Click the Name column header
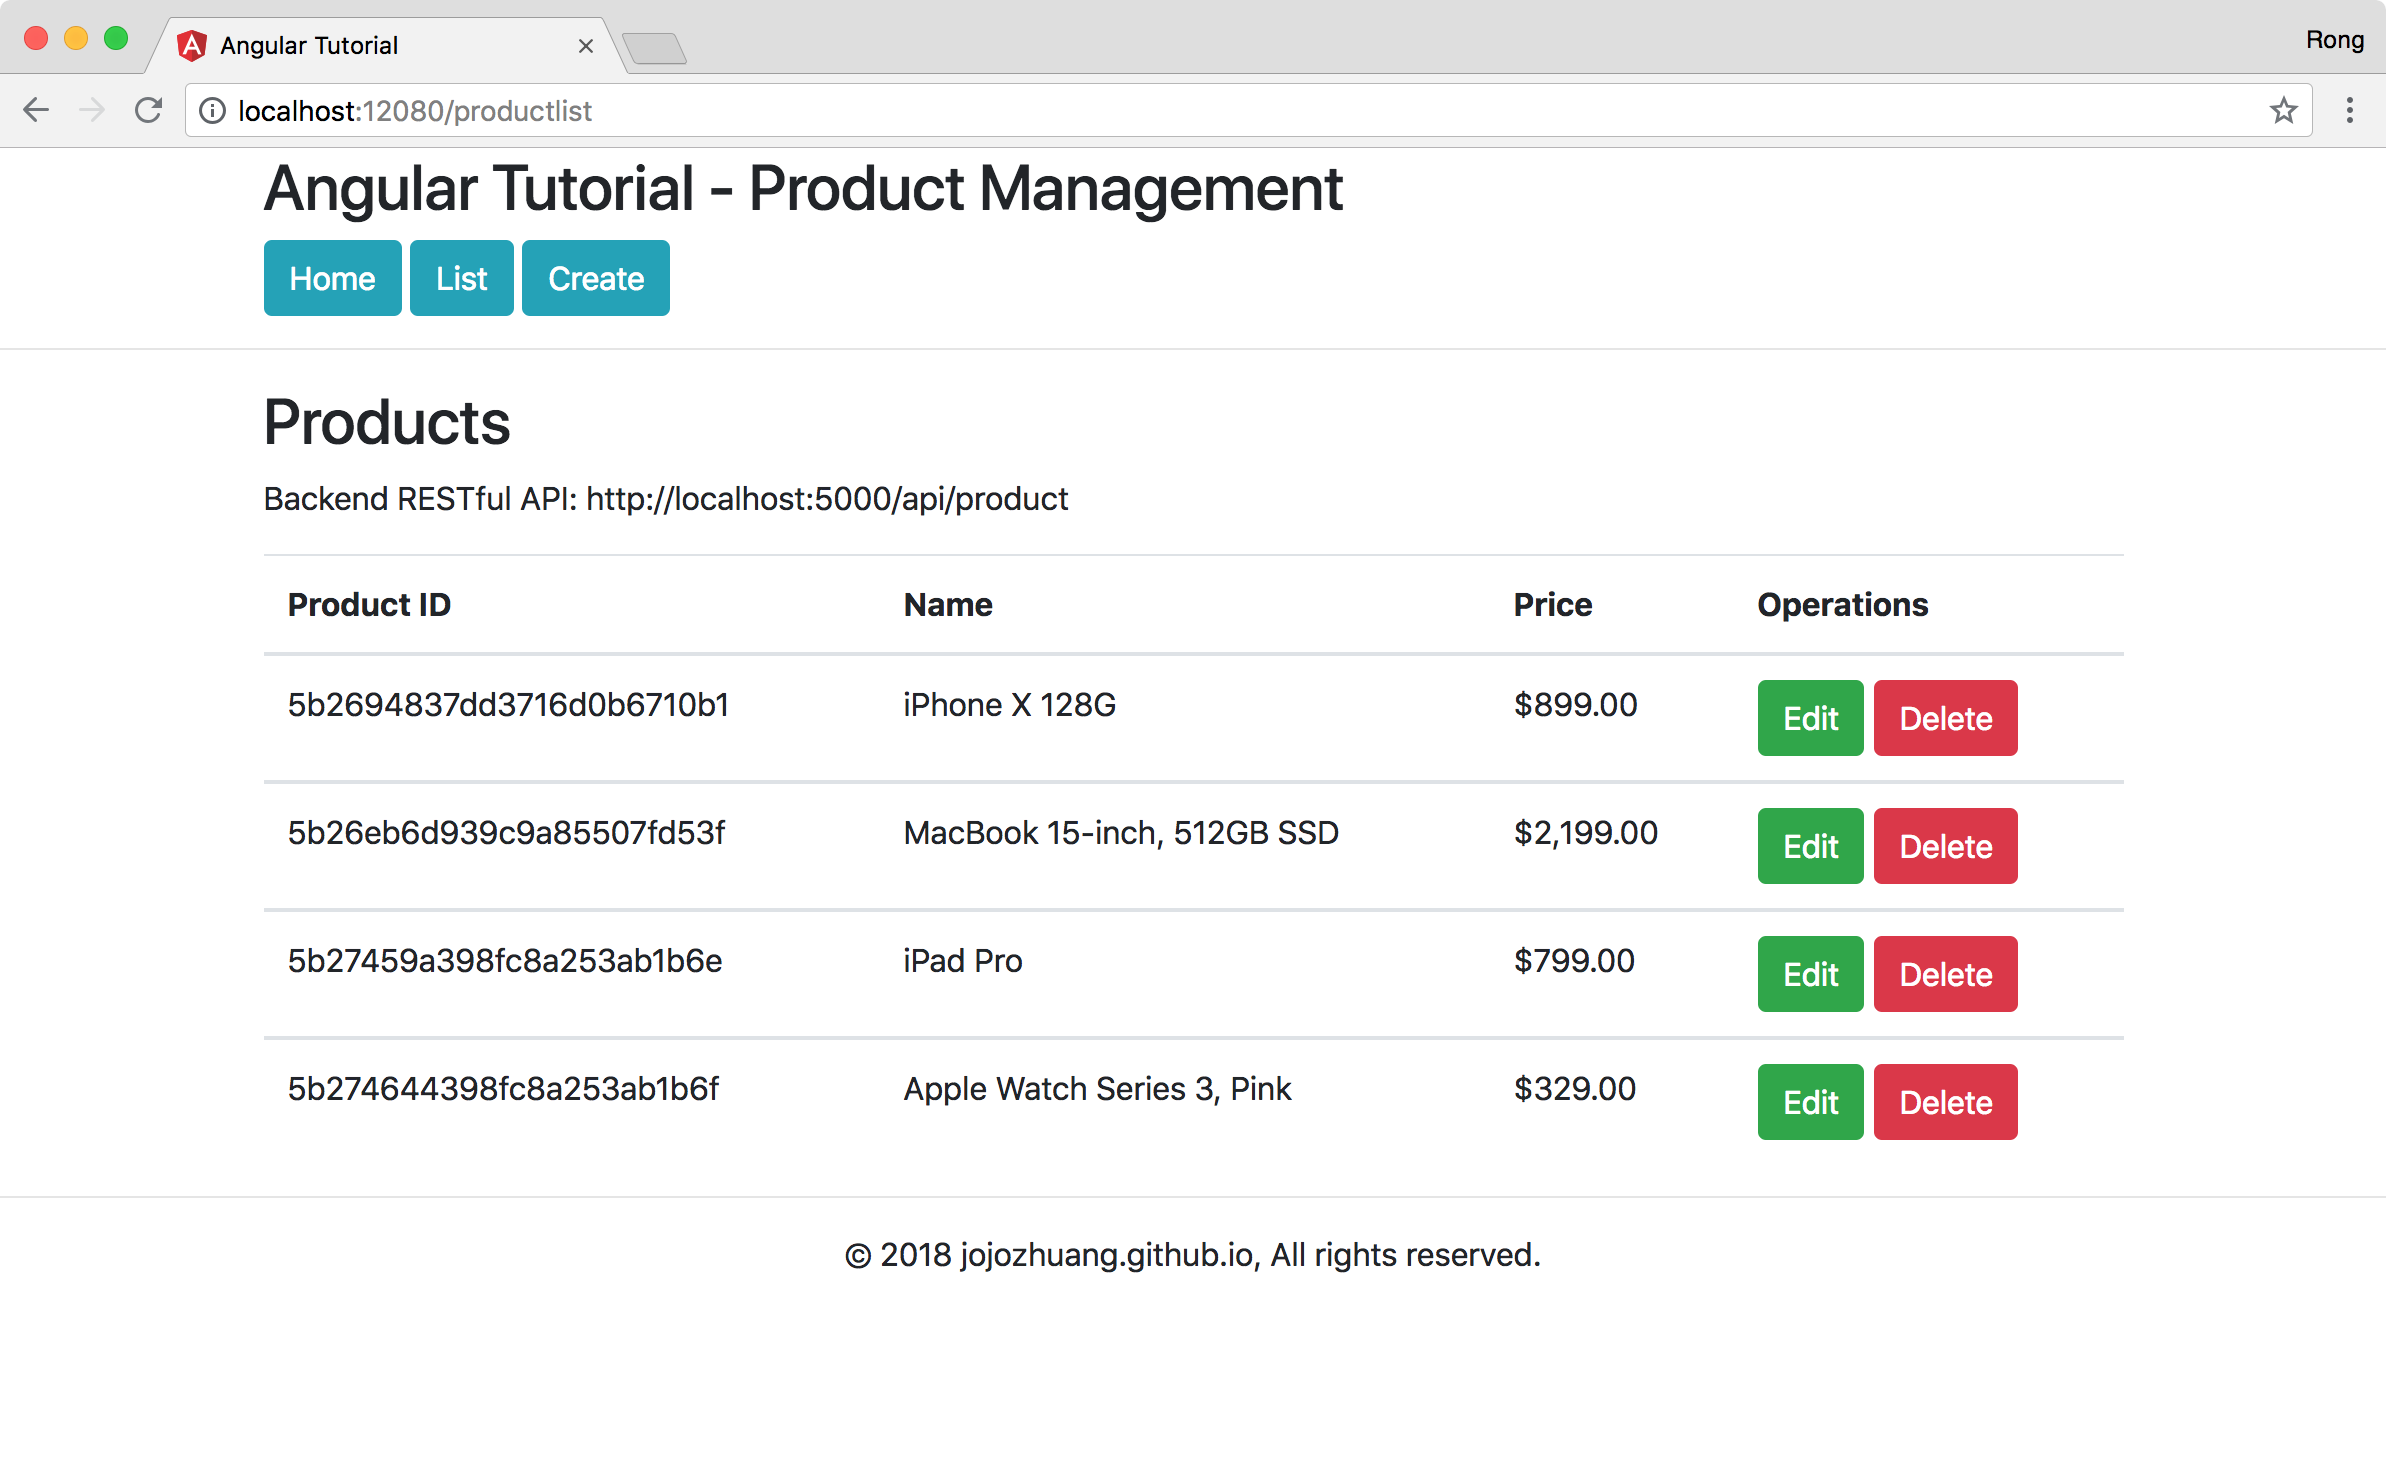 pos(948,605)
